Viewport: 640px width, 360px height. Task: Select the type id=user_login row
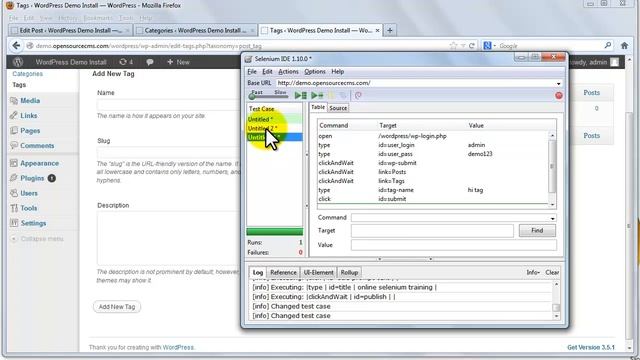pyautogui.click(x=433, y=145)
